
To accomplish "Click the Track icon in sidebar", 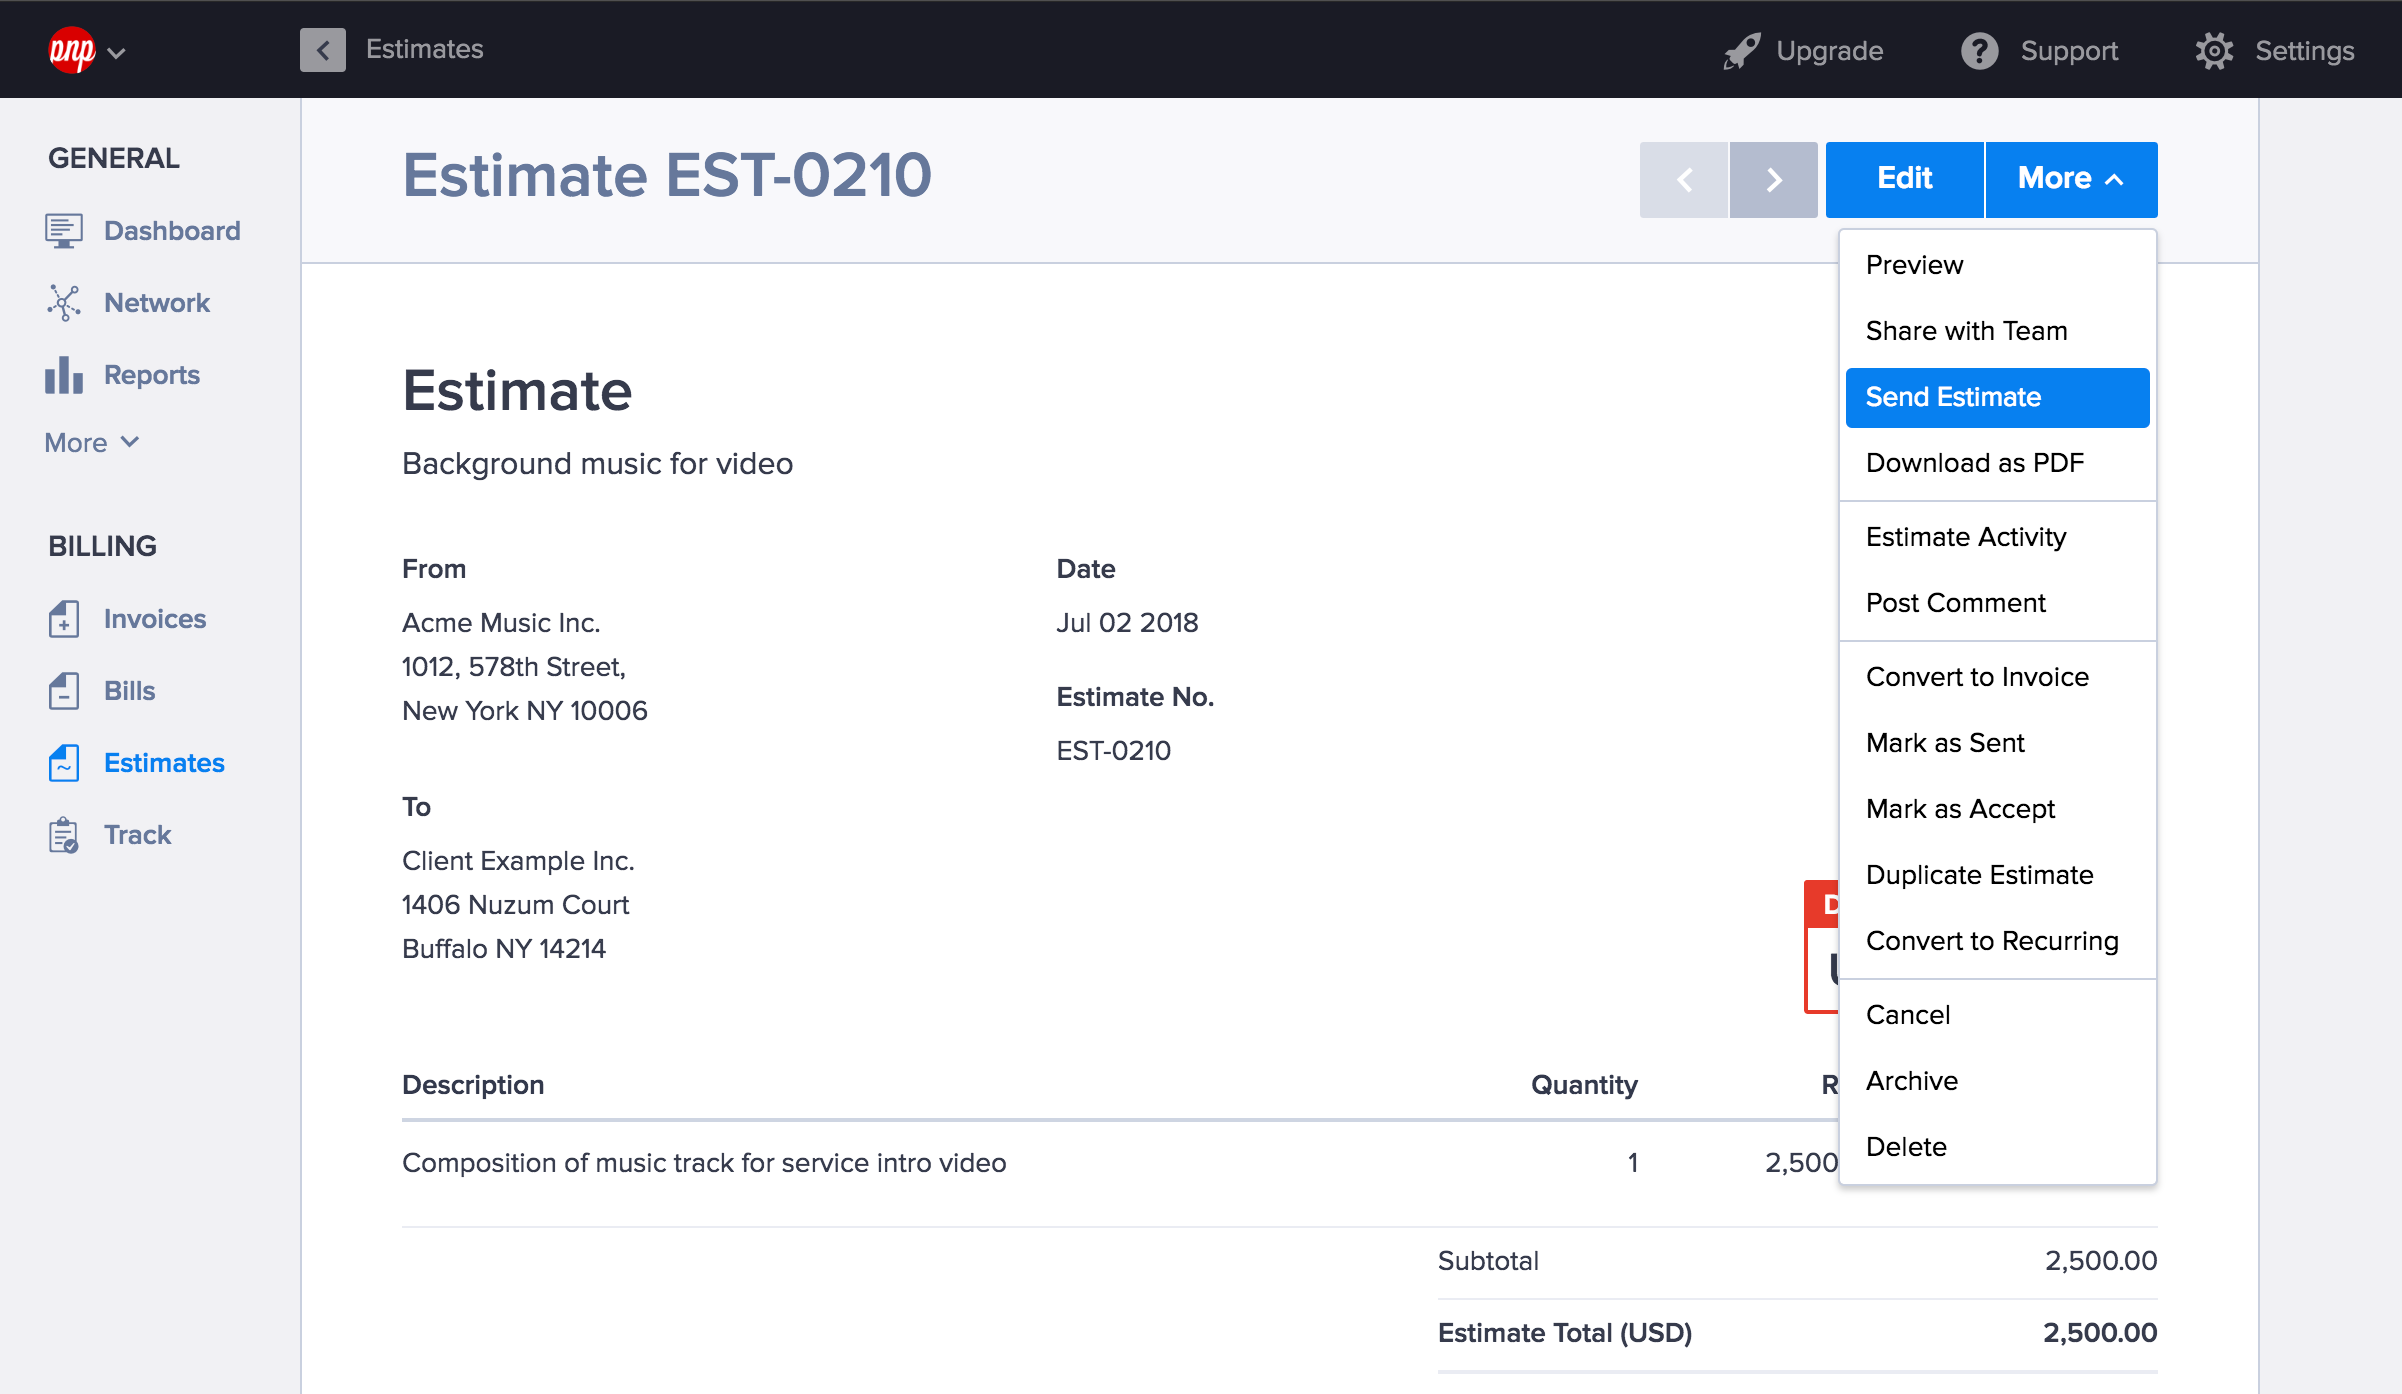I will pyautogui.click(x=63, y=835).
